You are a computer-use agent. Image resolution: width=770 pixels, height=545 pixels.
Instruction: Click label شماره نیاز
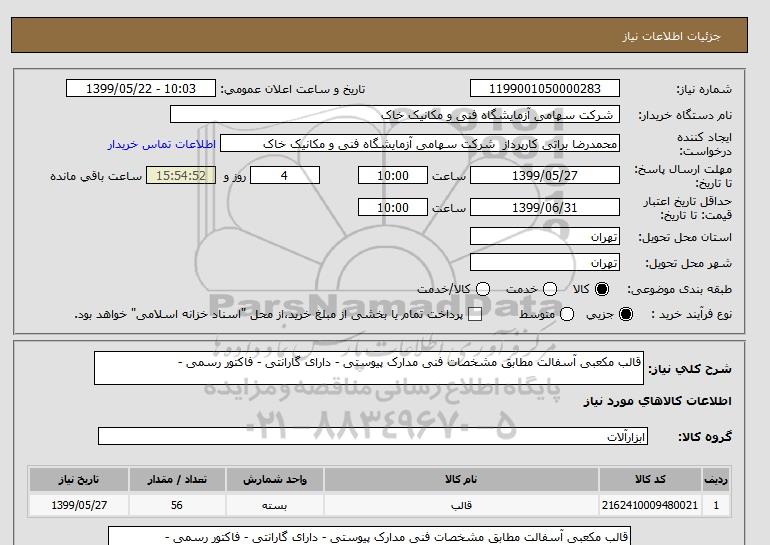pyautogui.click(x=704, y=89)
